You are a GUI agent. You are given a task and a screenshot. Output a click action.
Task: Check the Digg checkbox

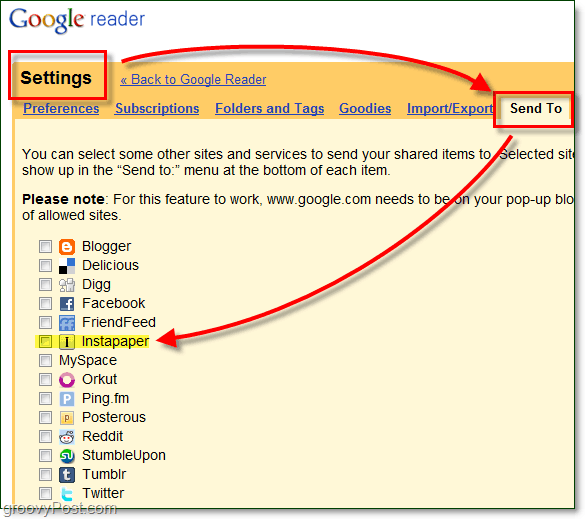point(46,285)
